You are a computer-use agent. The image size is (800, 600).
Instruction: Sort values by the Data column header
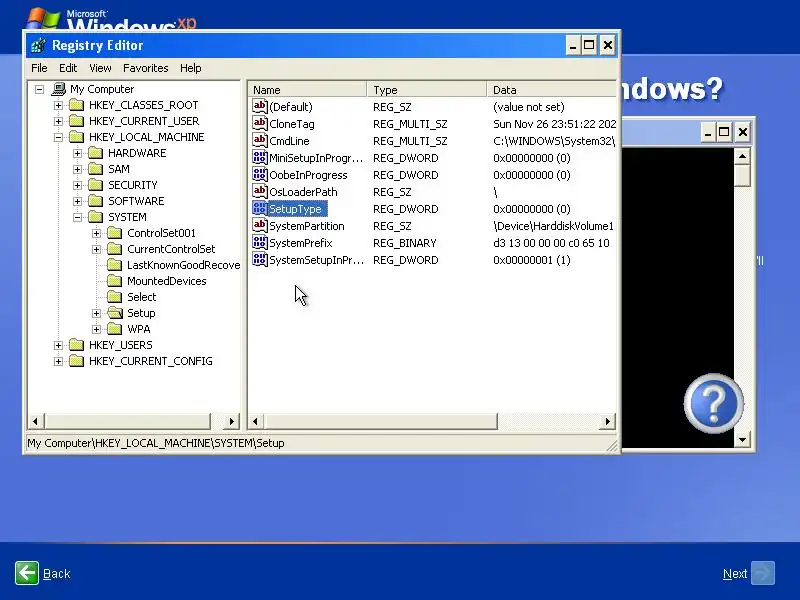[552, 90]
